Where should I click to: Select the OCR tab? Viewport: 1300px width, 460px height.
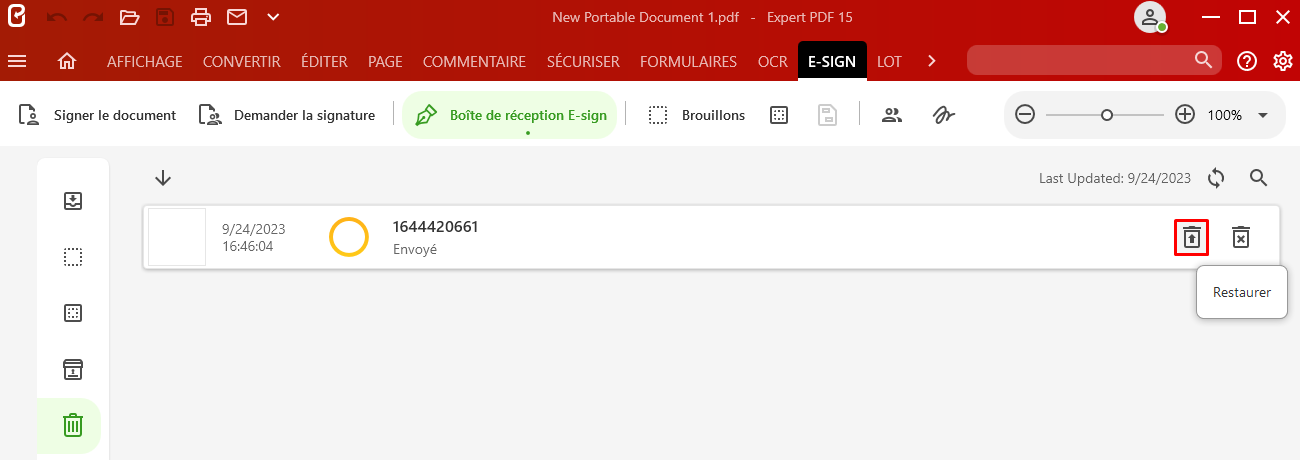773,61
